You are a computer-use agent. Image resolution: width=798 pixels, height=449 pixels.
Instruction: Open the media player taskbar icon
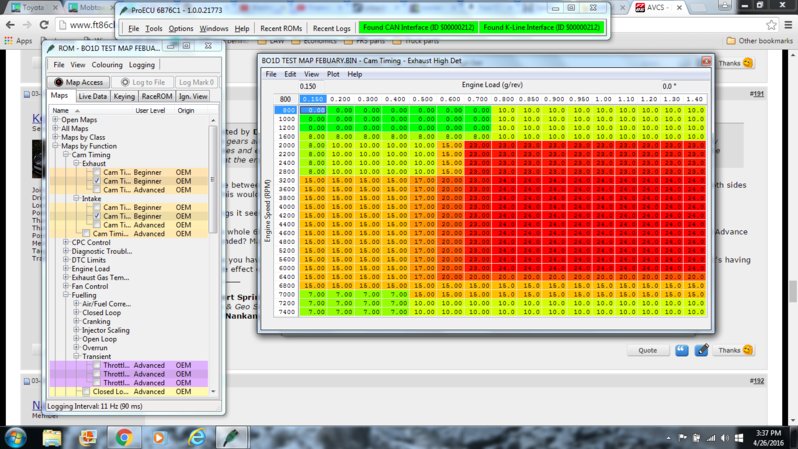(159, 438)
